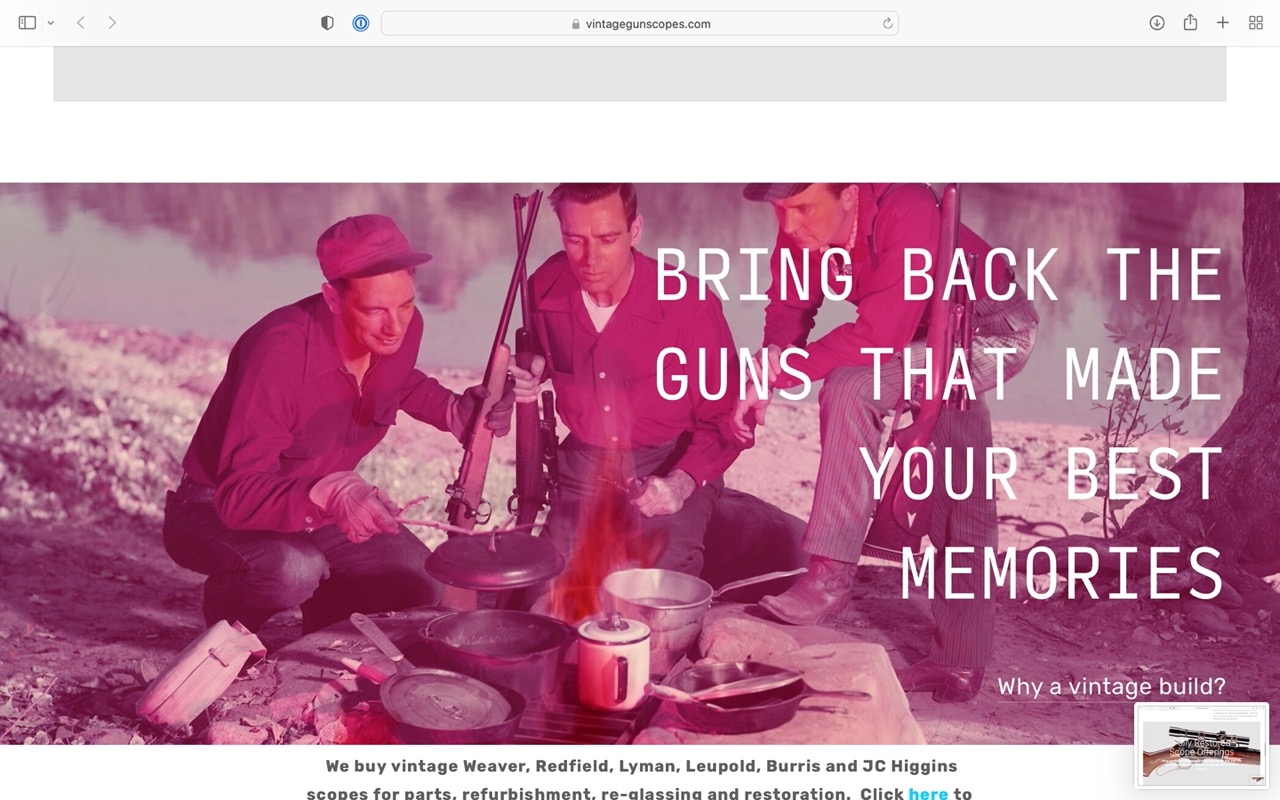Open the "Why a vintage build?" link

tap(1111, 687)
